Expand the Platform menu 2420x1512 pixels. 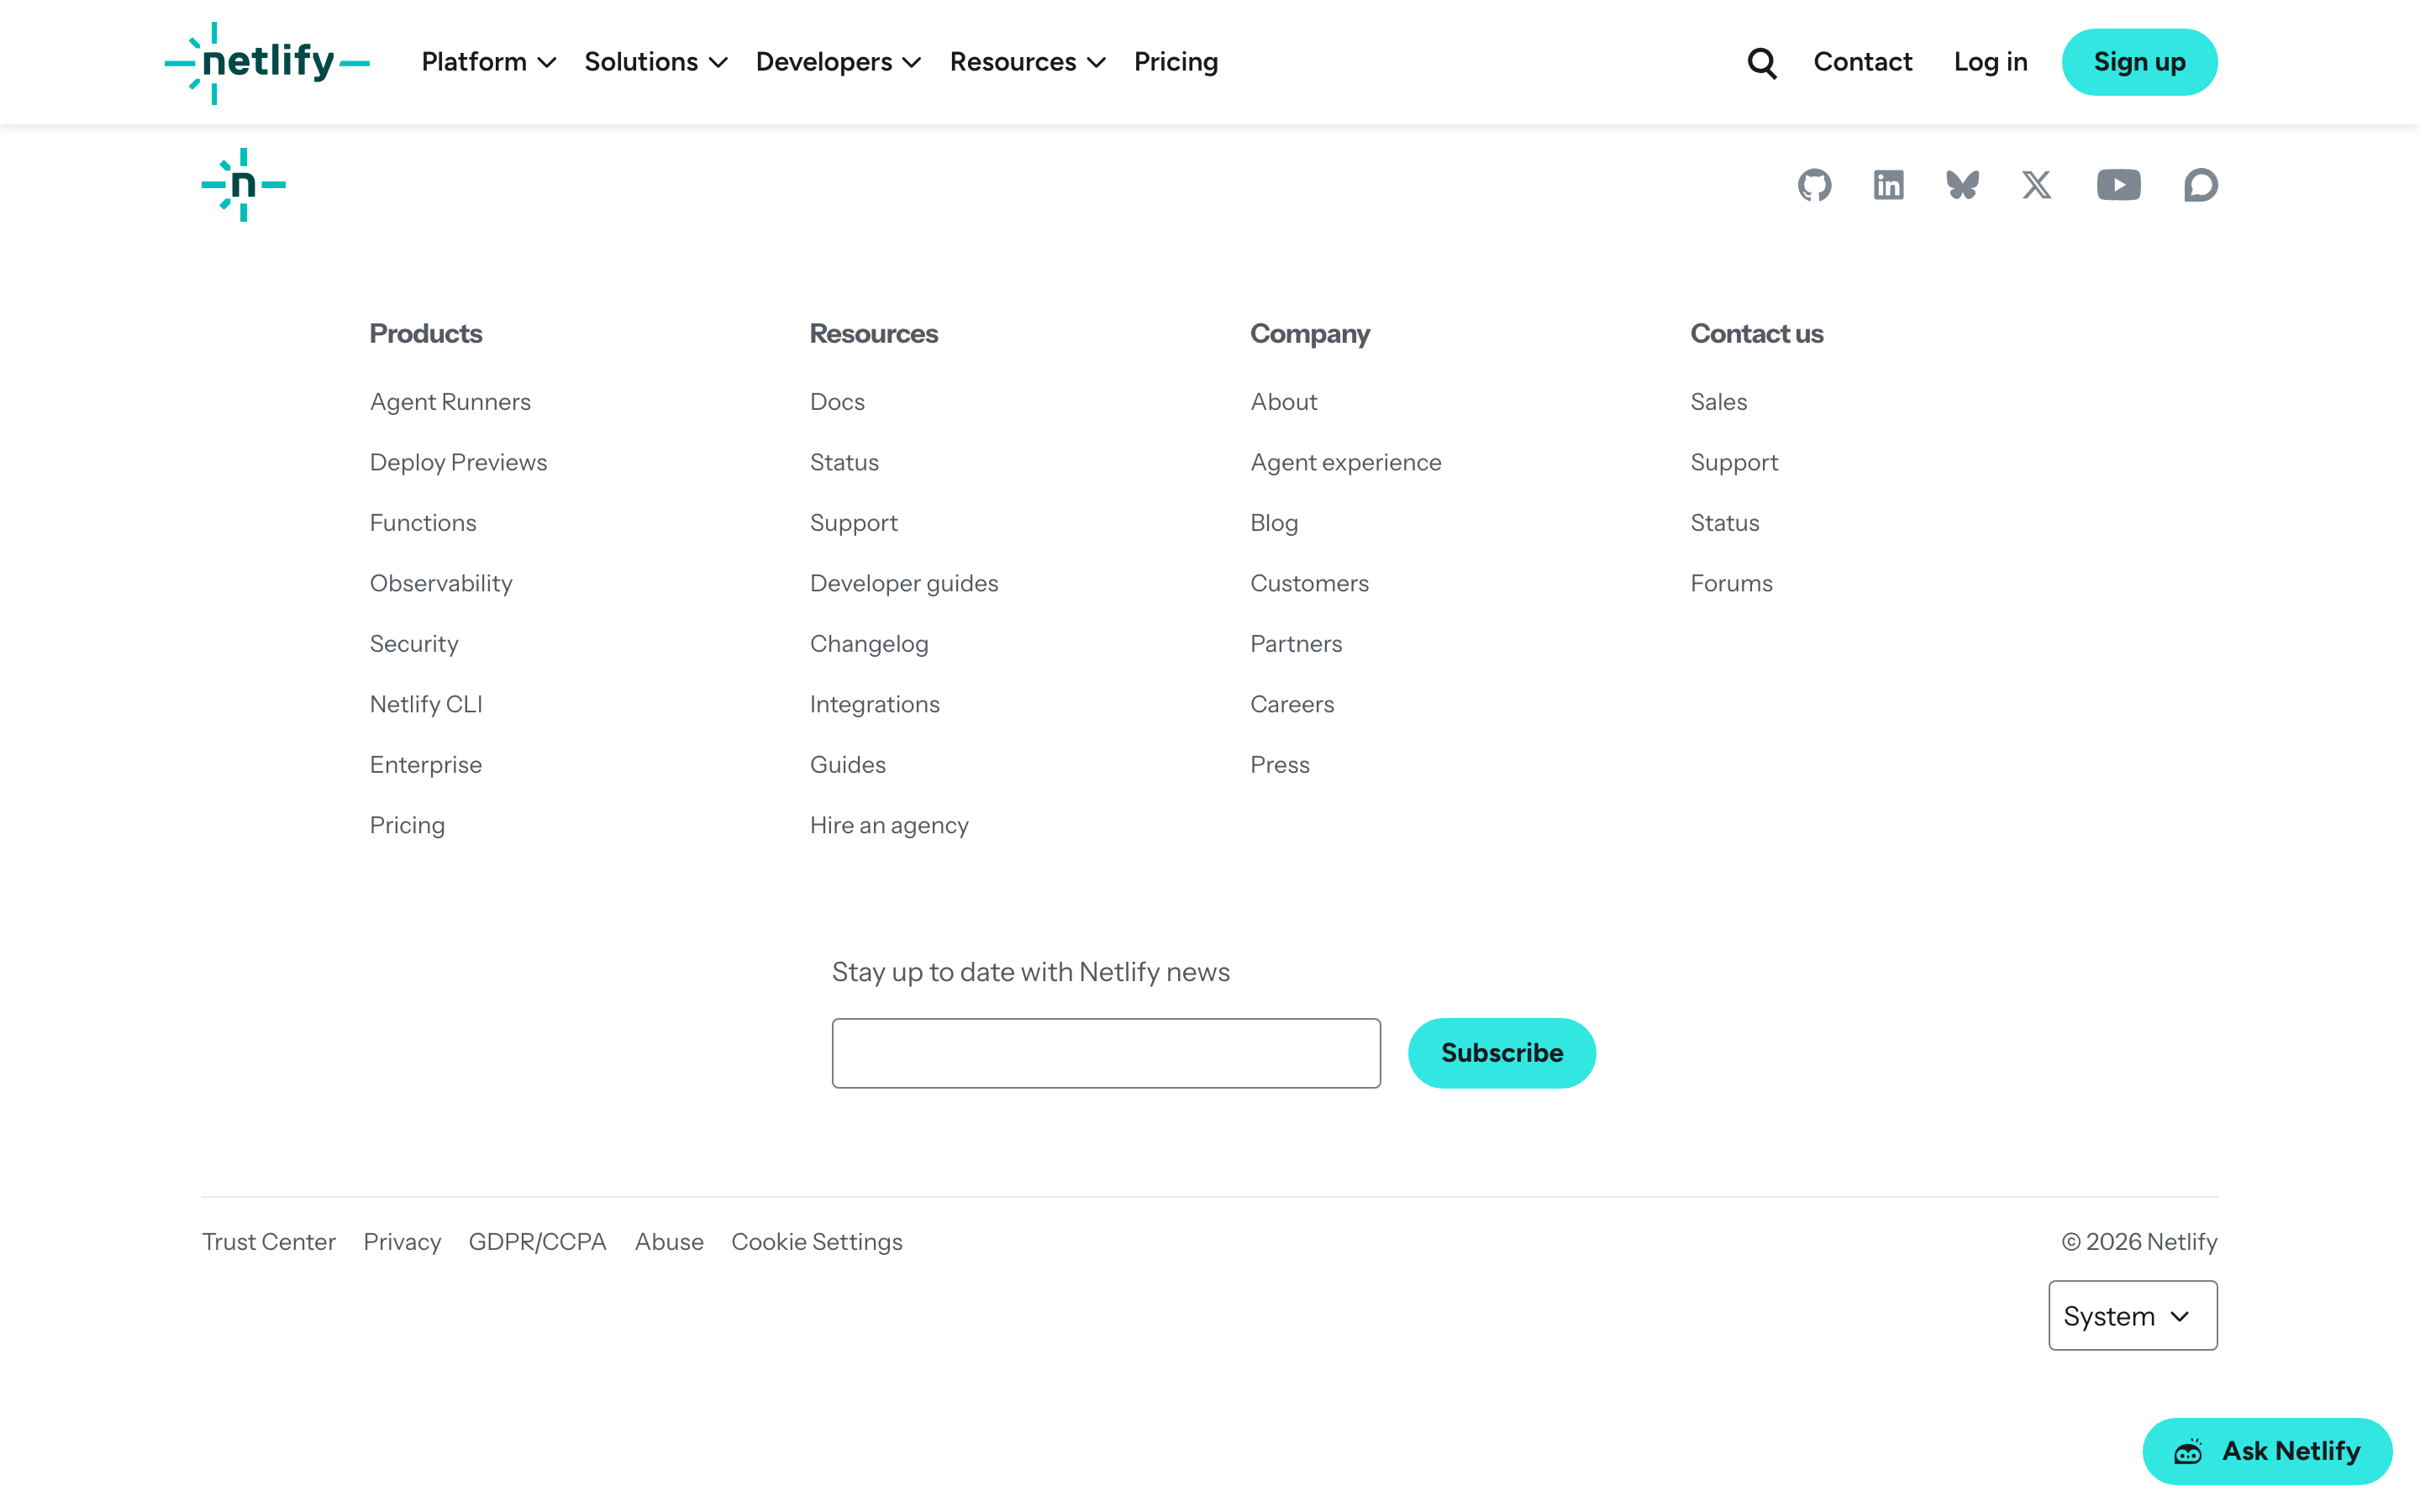[x=488, y=62]
